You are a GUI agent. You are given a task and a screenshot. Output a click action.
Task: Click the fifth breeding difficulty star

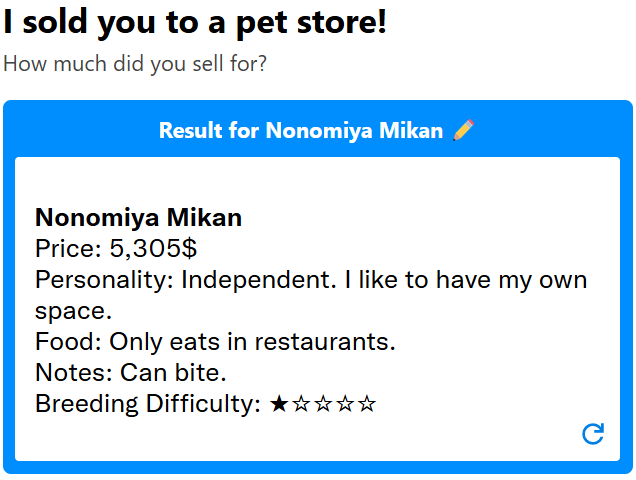tap(367, 404)
